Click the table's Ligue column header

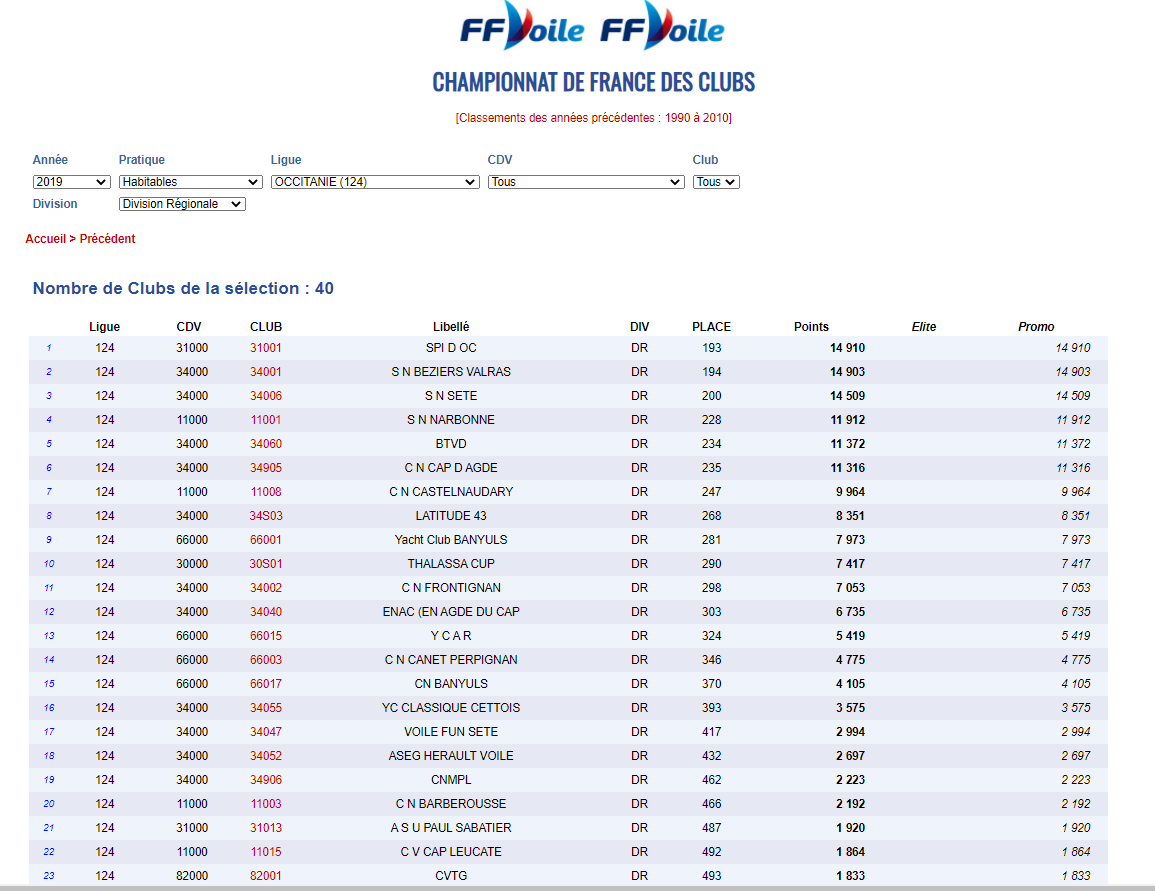(105, 327)
